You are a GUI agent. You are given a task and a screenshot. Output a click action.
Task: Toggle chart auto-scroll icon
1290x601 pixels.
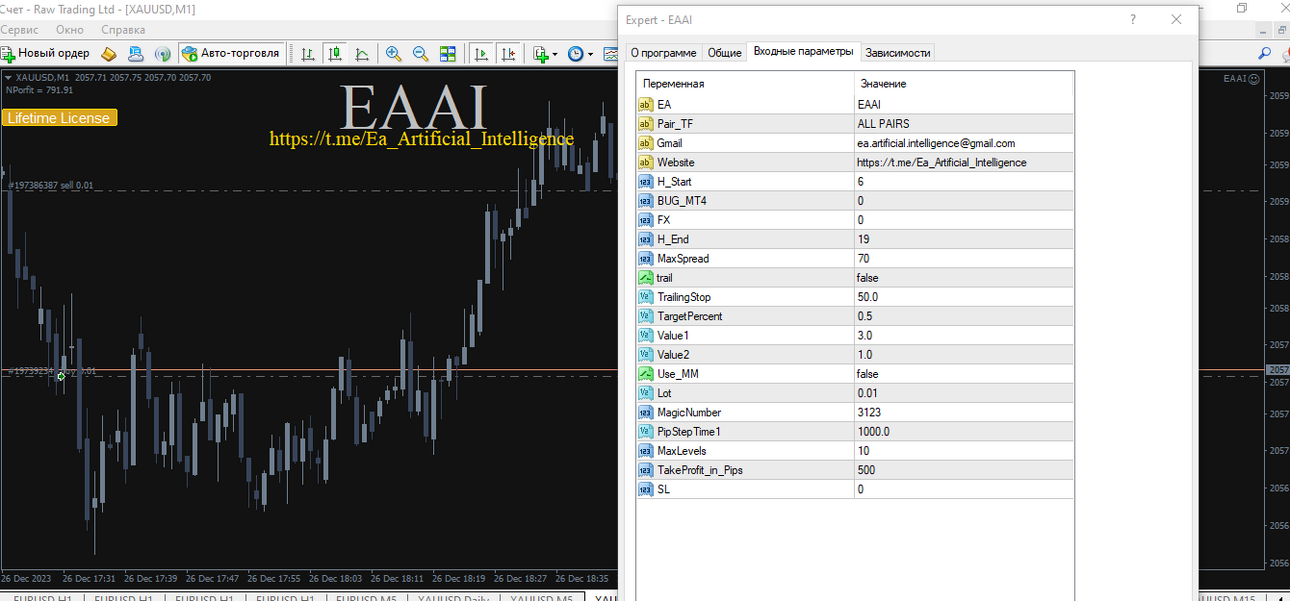pos(482,53)
